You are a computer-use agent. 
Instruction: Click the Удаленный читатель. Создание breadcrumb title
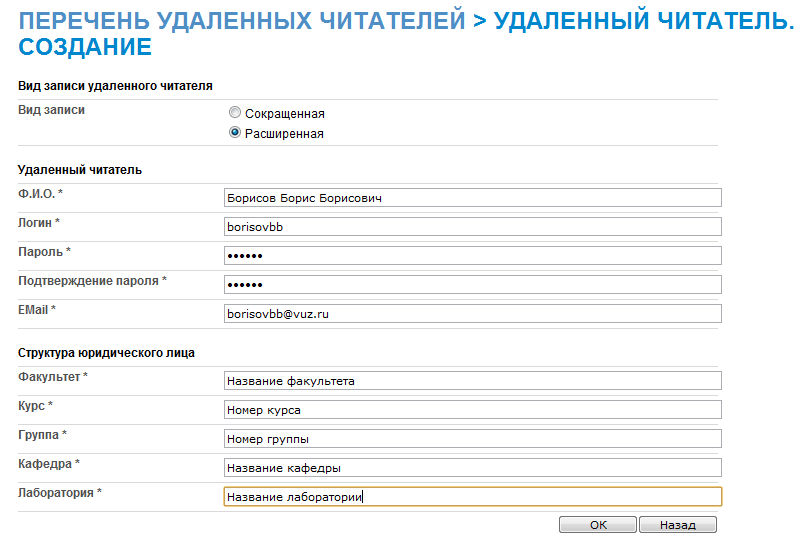[407, 34]
